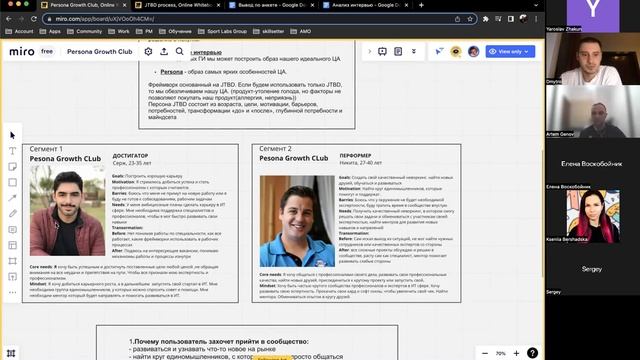Open browser extensions puzzle icon
640x360 pixels.
click(486, 19)
